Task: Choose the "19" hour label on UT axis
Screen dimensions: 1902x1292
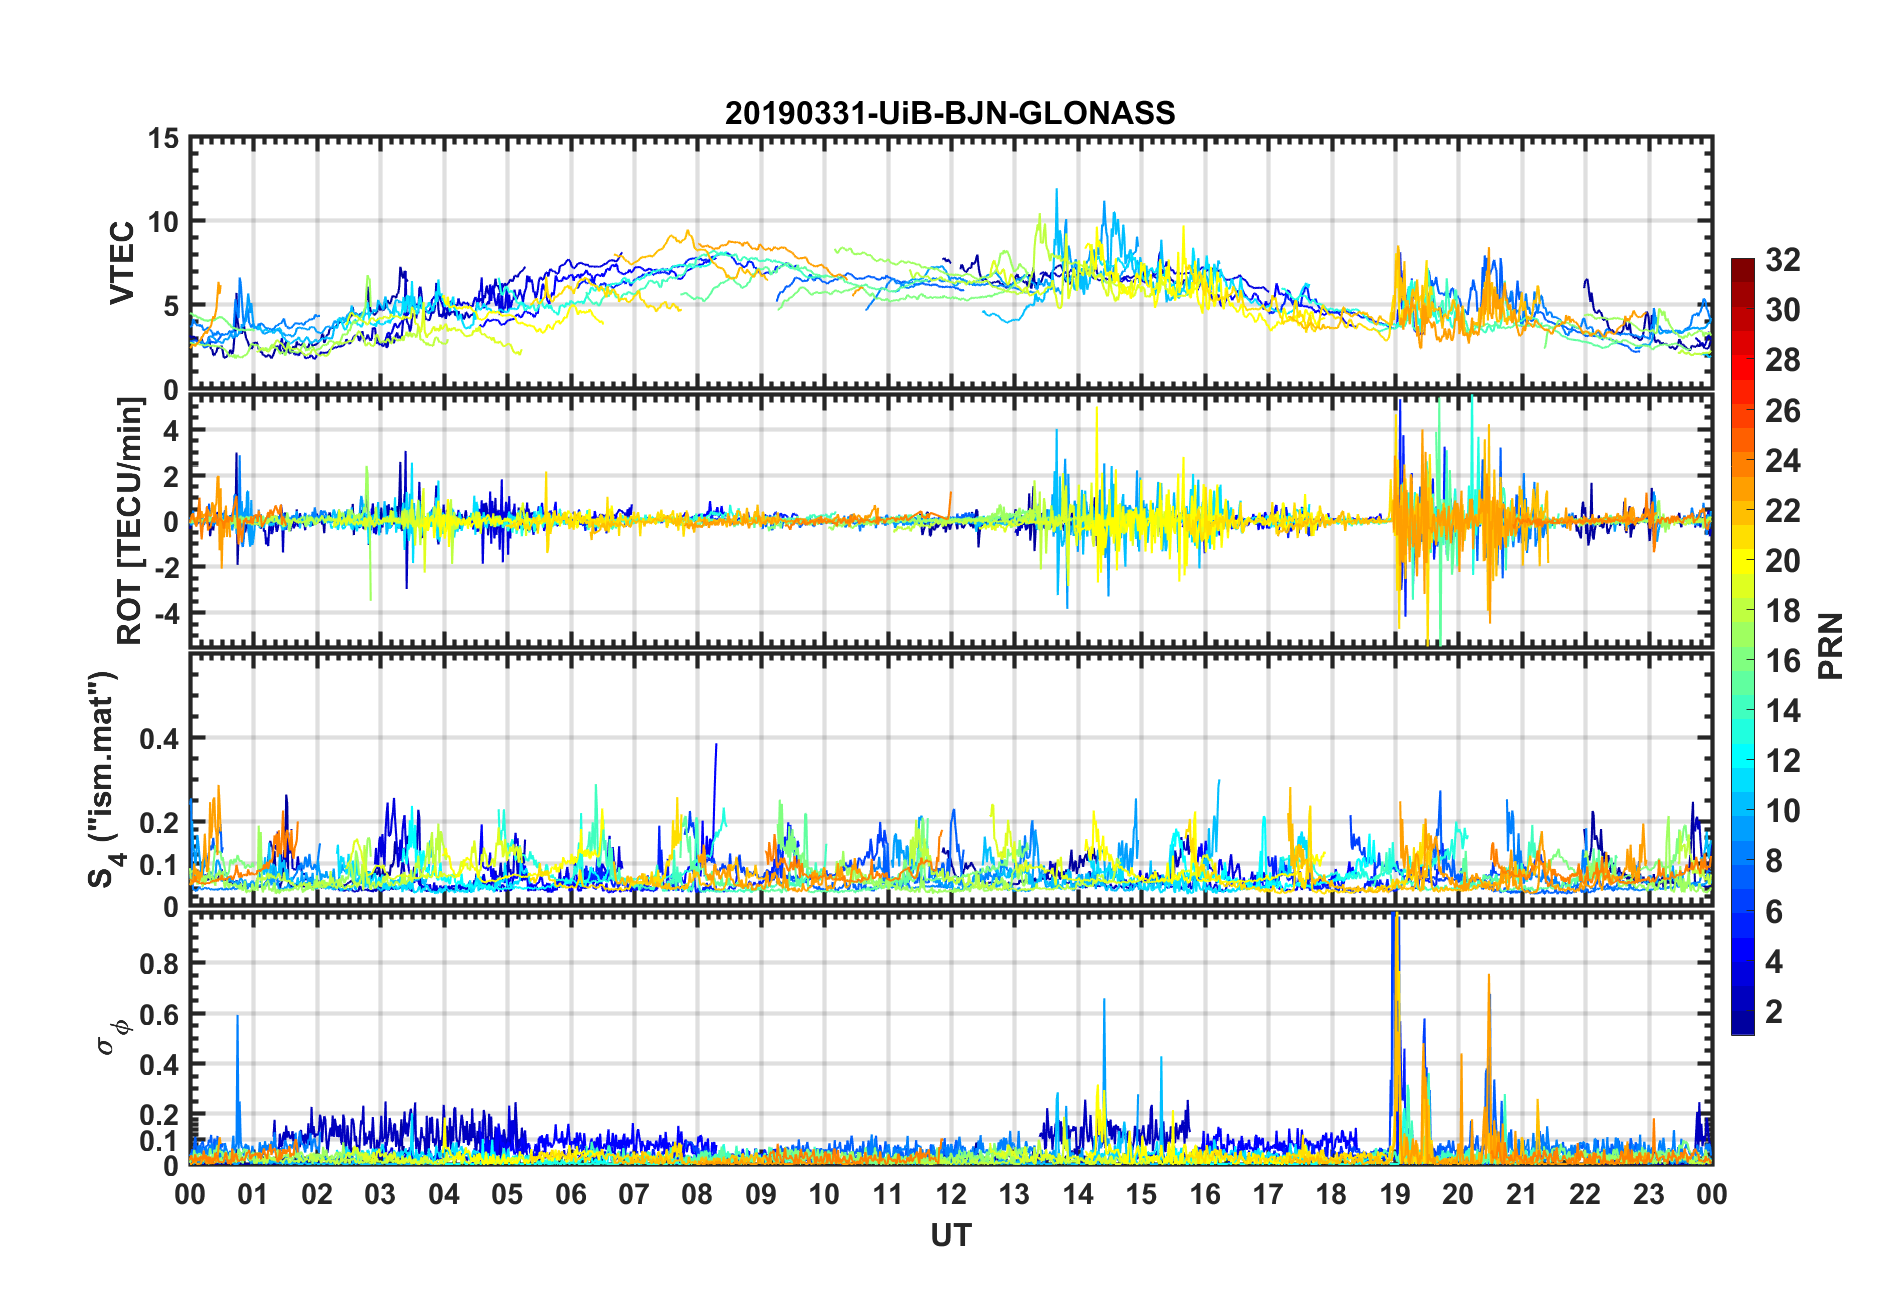Action: 1395,1194
